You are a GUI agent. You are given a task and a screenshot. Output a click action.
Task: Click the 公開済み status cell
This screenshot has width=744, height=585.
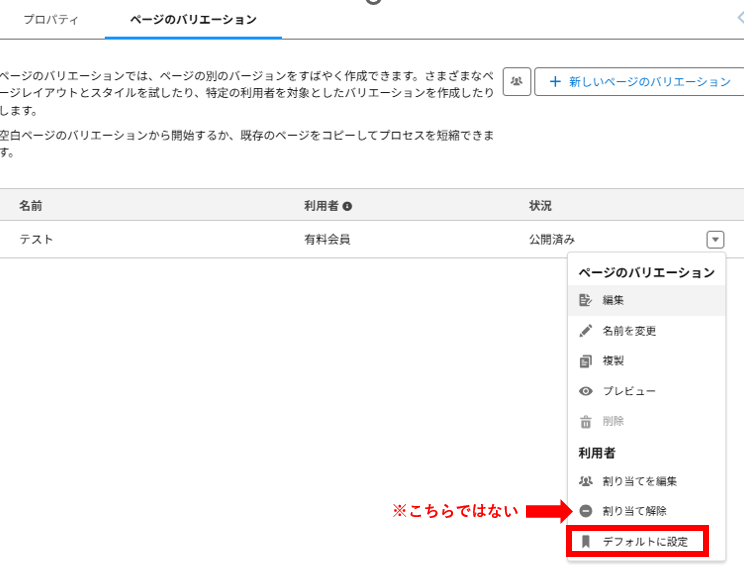552,240
